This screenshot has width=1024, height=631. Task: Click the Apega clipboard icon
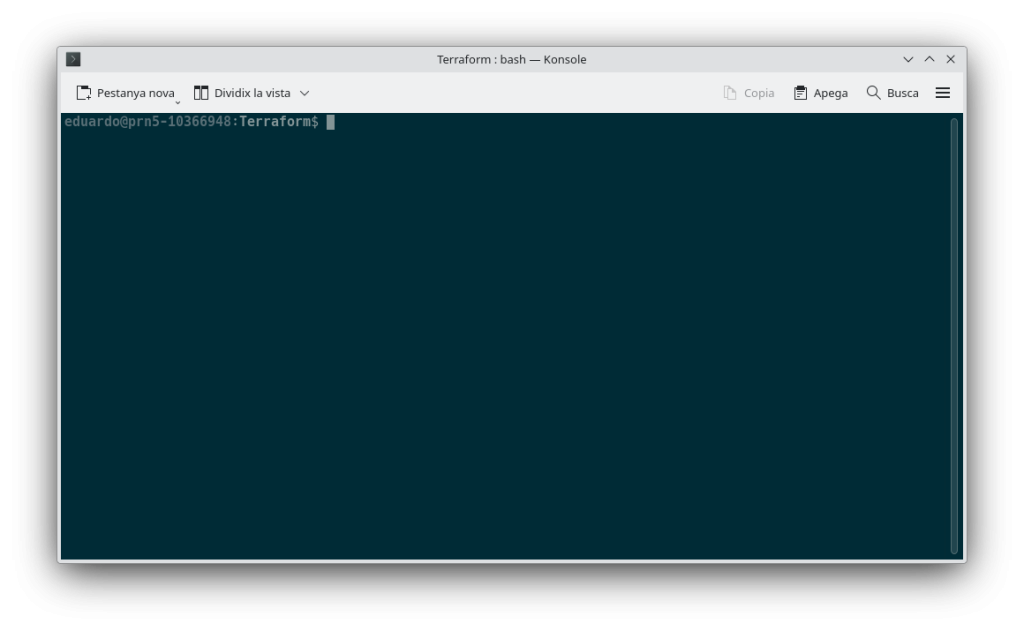(x=800, y=93)
